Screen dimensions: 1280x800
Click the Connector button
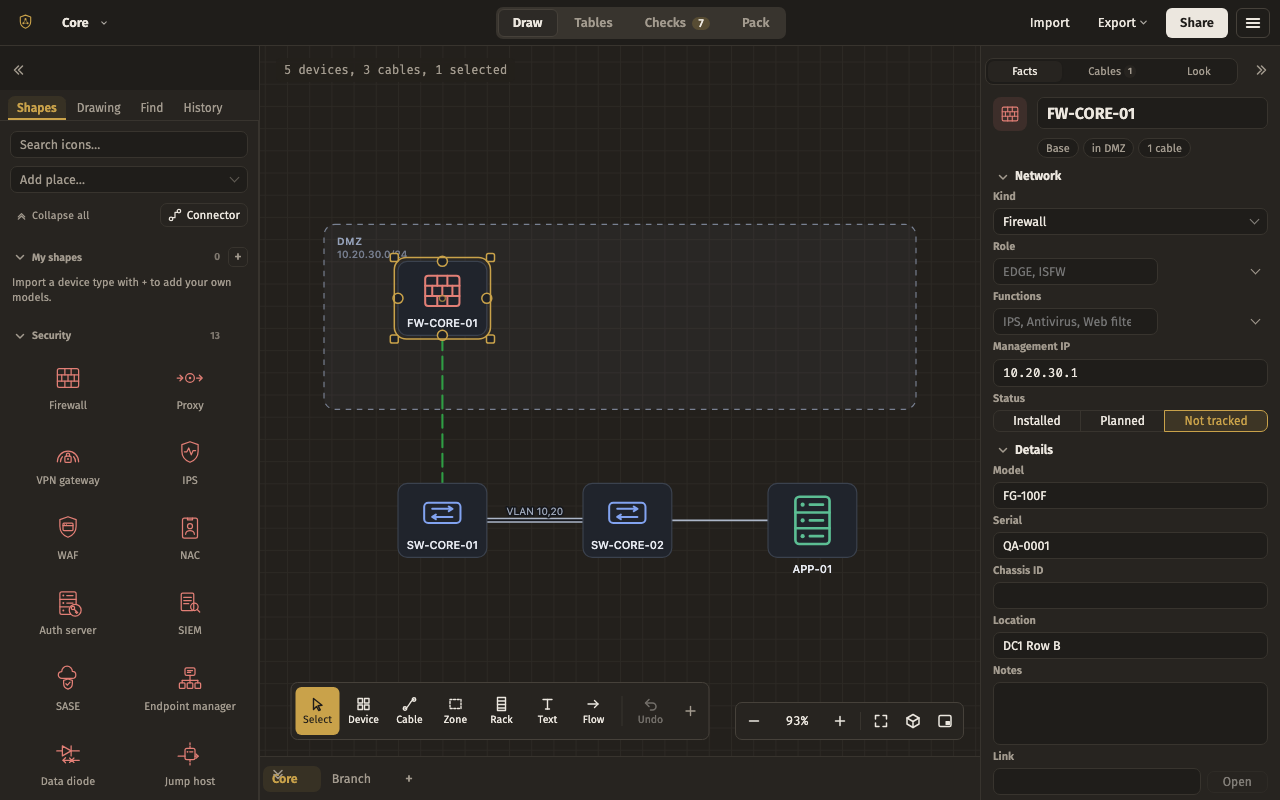(x=204, y=215)
